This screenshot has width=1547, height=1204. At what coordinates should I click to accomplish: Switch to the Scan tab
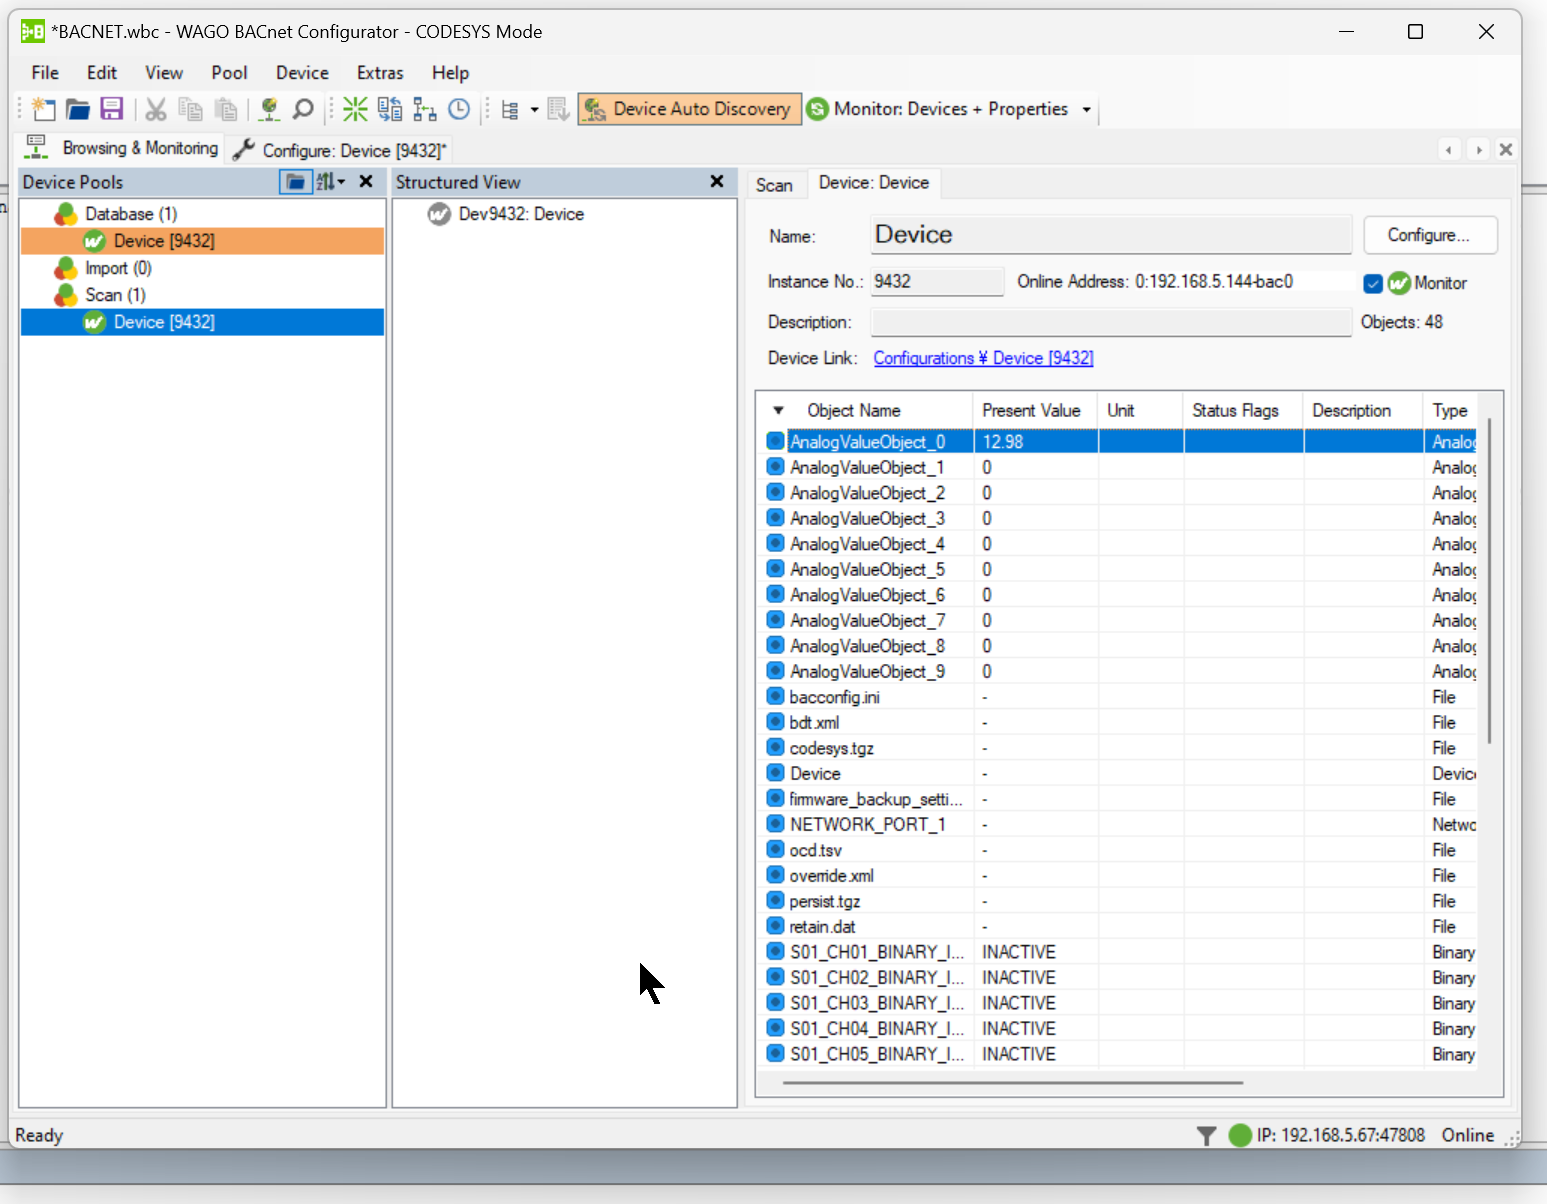click(x=774, y=185)
